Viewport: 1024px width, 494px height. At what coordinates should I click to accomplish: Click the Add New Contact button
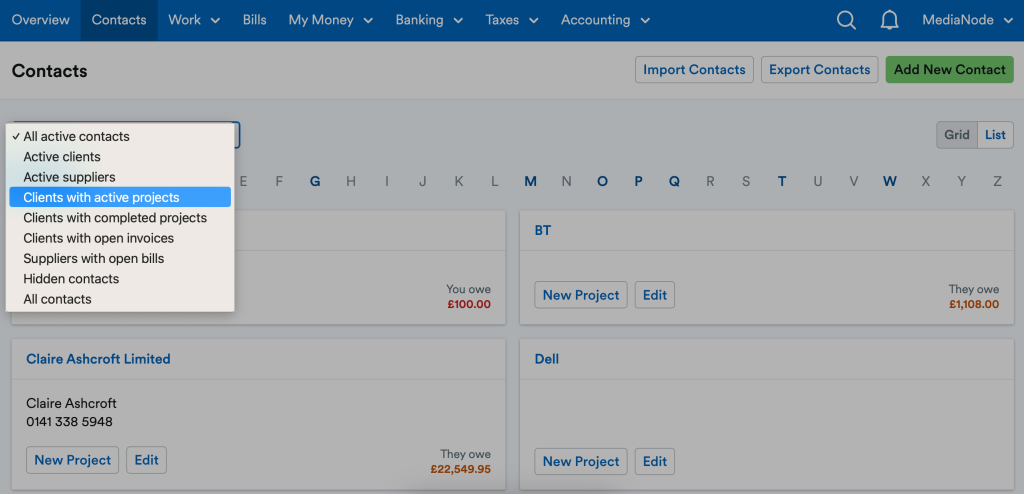tap(950, 70)
